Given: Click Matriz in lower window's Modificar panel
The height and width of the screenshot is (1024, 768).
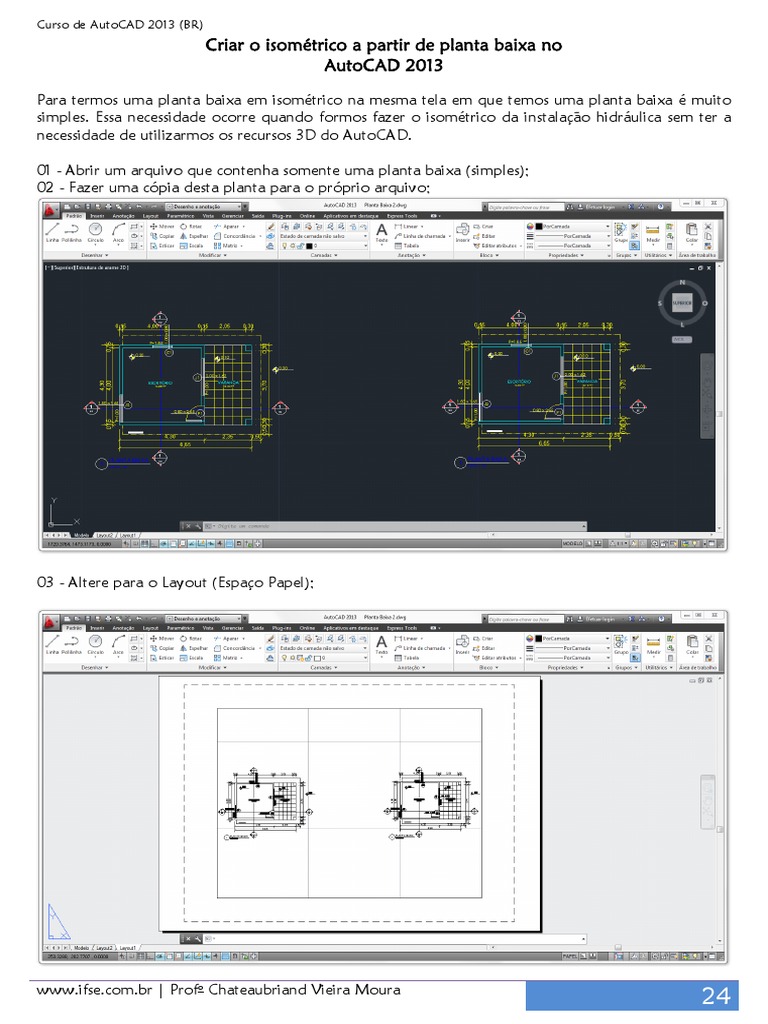Looking at the screenshot, I should (x=228, y=658).
